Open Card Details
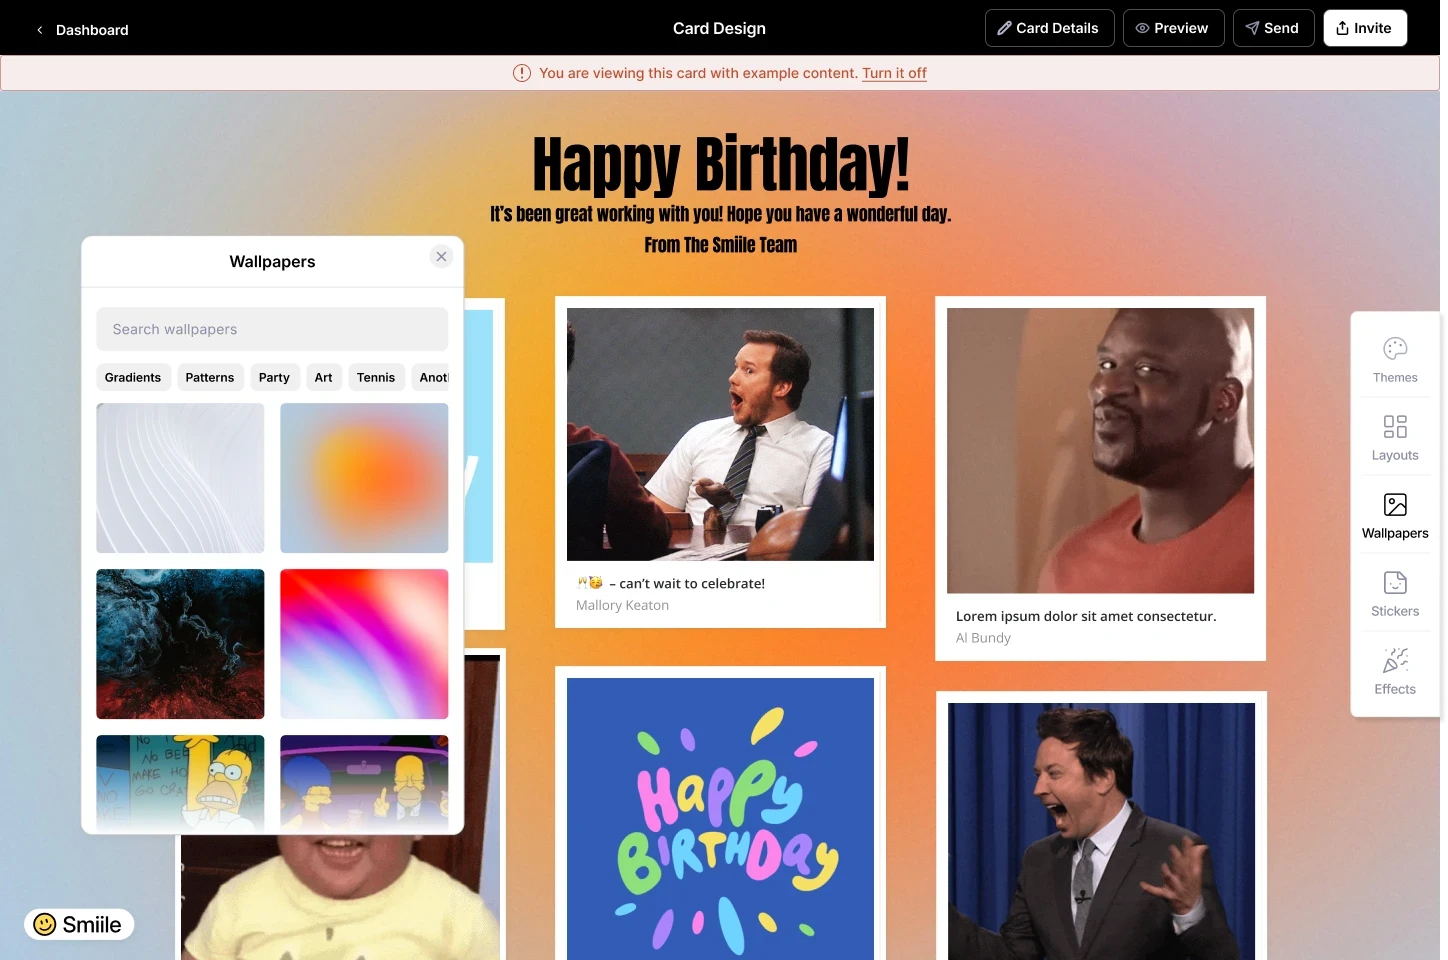This screenshot has height=960, width=1448. (x=1049, y=28)
